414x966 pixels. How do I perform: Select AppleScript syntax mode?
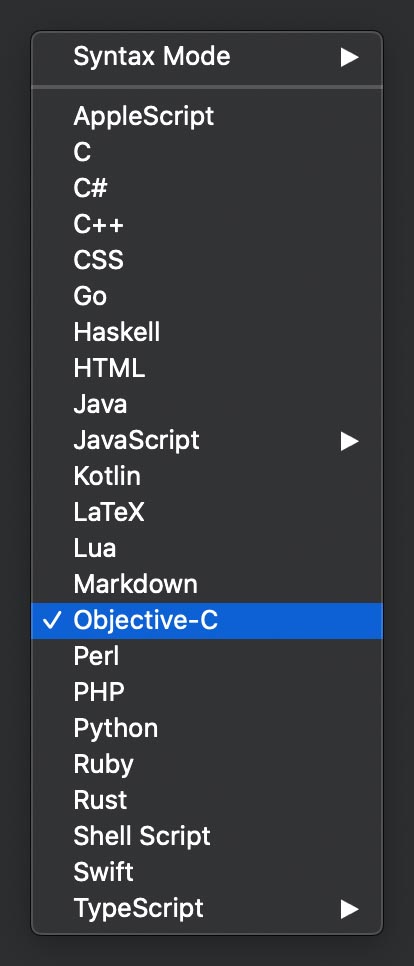click(207, 116)
